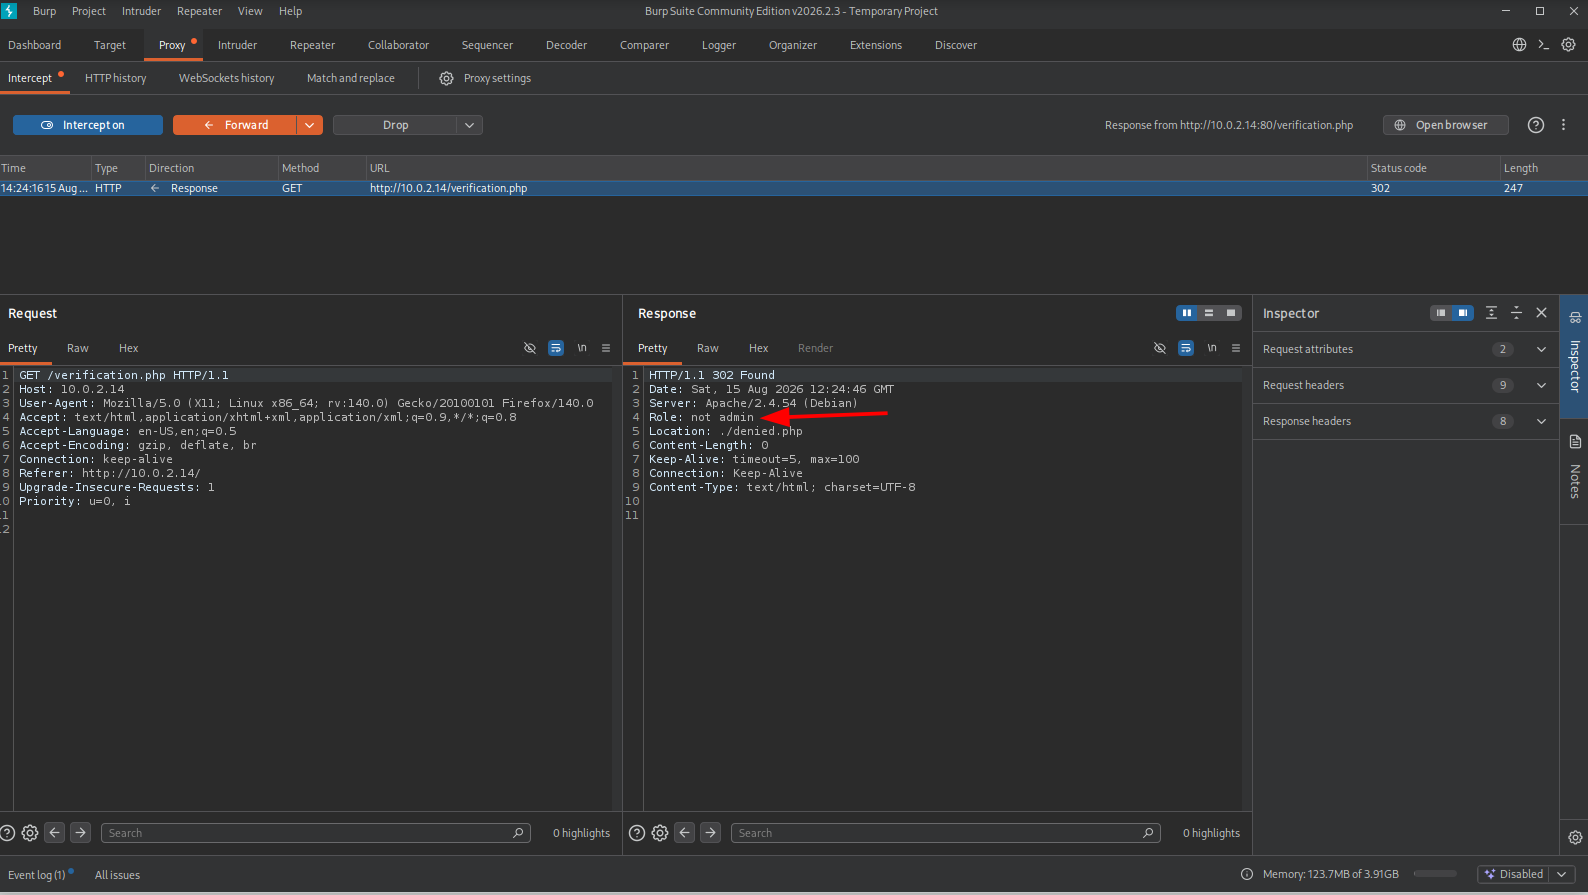
Task: Select the verification.php response row
Action: coord(794,188)
